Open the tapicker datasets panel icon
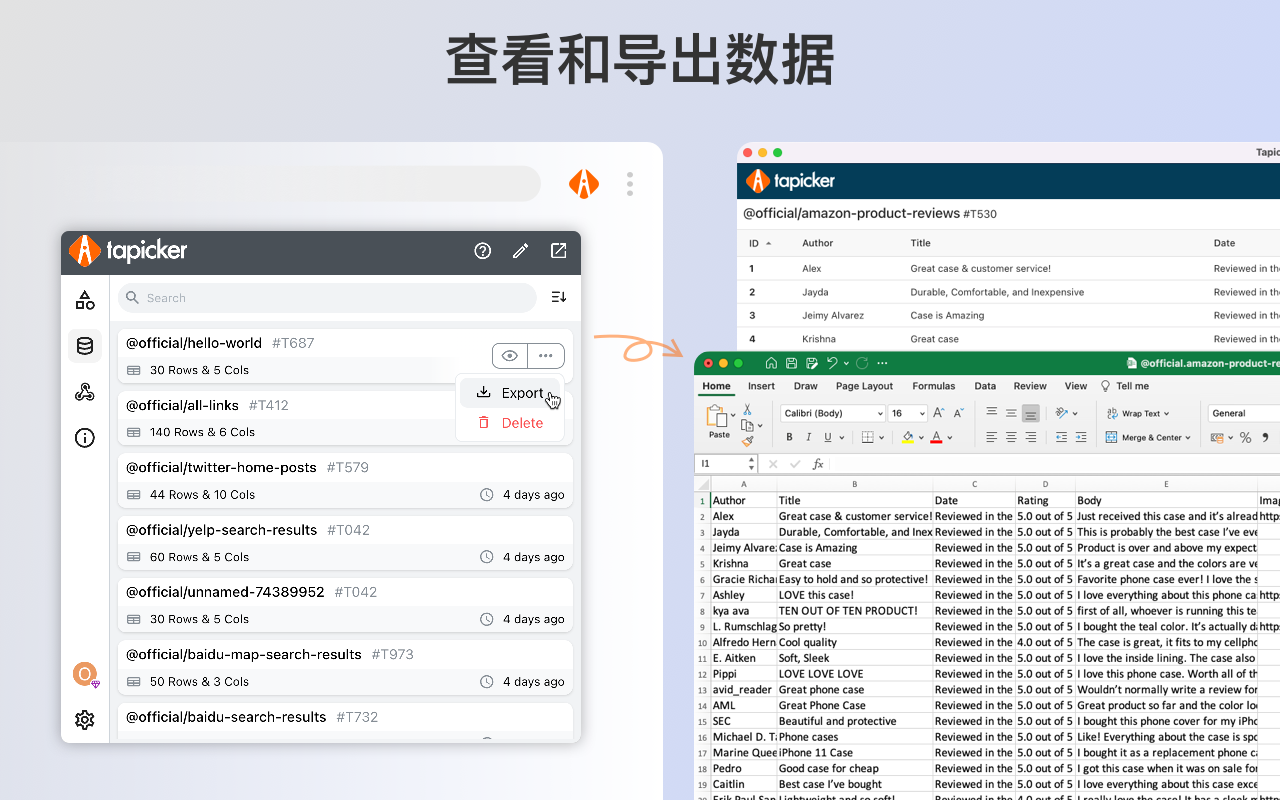 84,346
